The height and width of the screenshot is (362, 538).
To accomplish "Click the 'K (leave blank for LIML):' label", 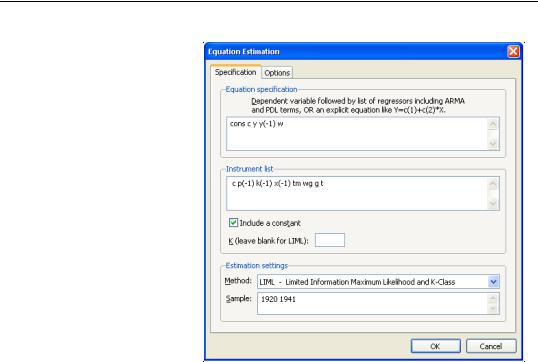I will pos(268,241).
